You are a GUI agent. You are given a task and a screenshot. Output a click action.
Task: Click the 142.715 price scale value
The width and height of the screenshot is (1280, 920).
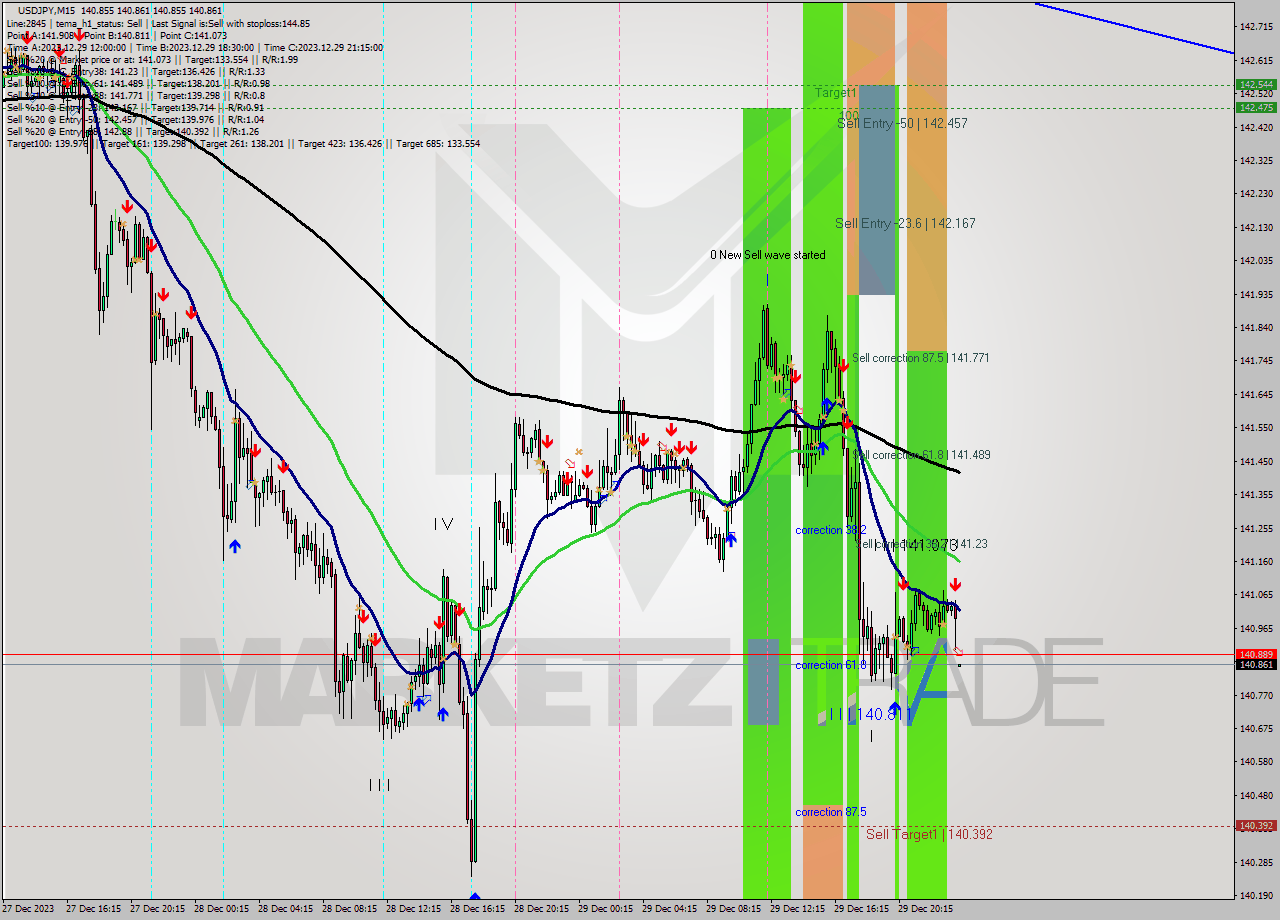[x=1256, y=27]
